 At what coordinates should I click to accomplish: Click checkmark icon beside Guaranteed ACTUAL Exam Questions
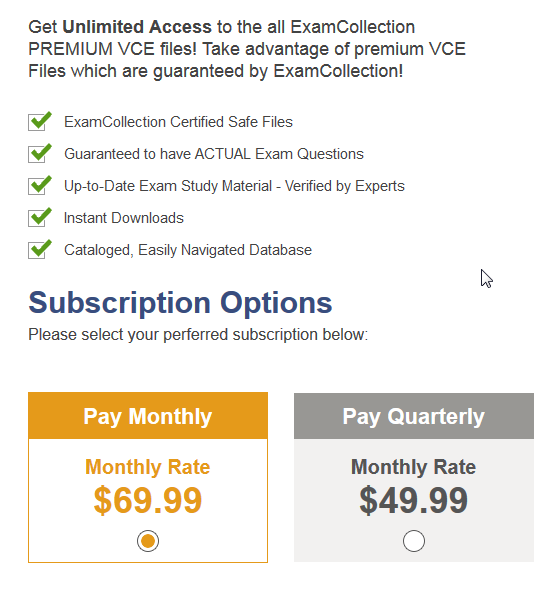point(40,153)
